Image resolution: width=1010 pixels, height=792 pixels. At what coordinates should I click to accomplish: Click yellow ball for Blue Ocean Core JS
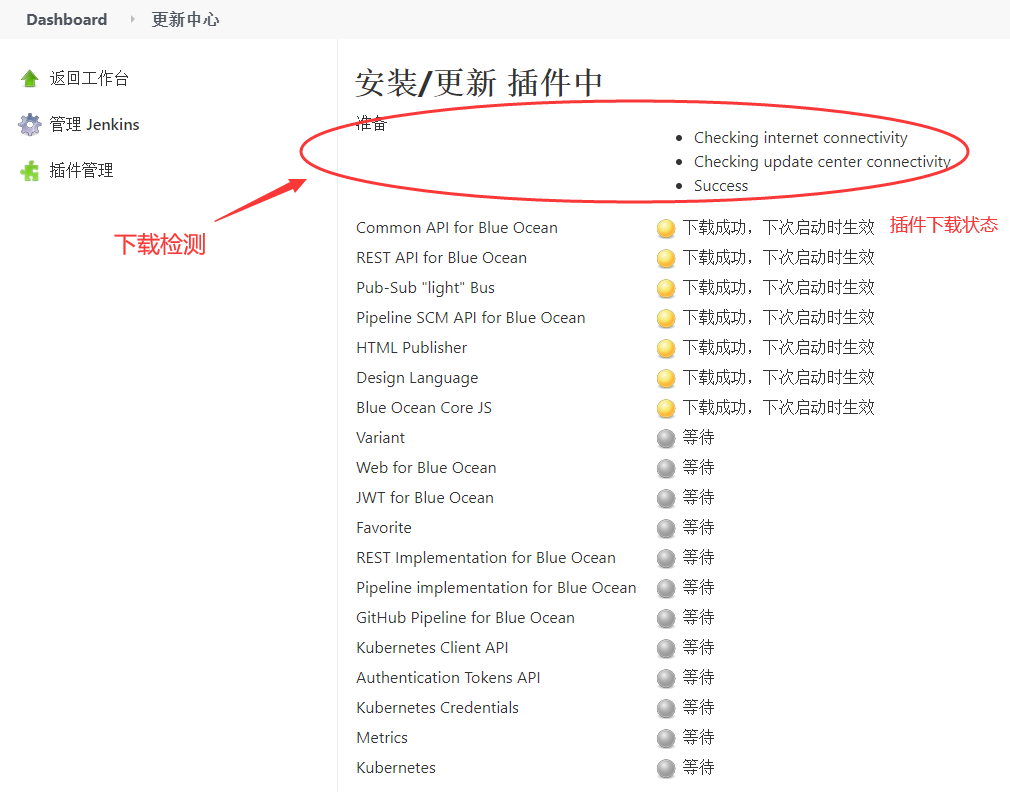pyautogui.click(x=666, y=408)
